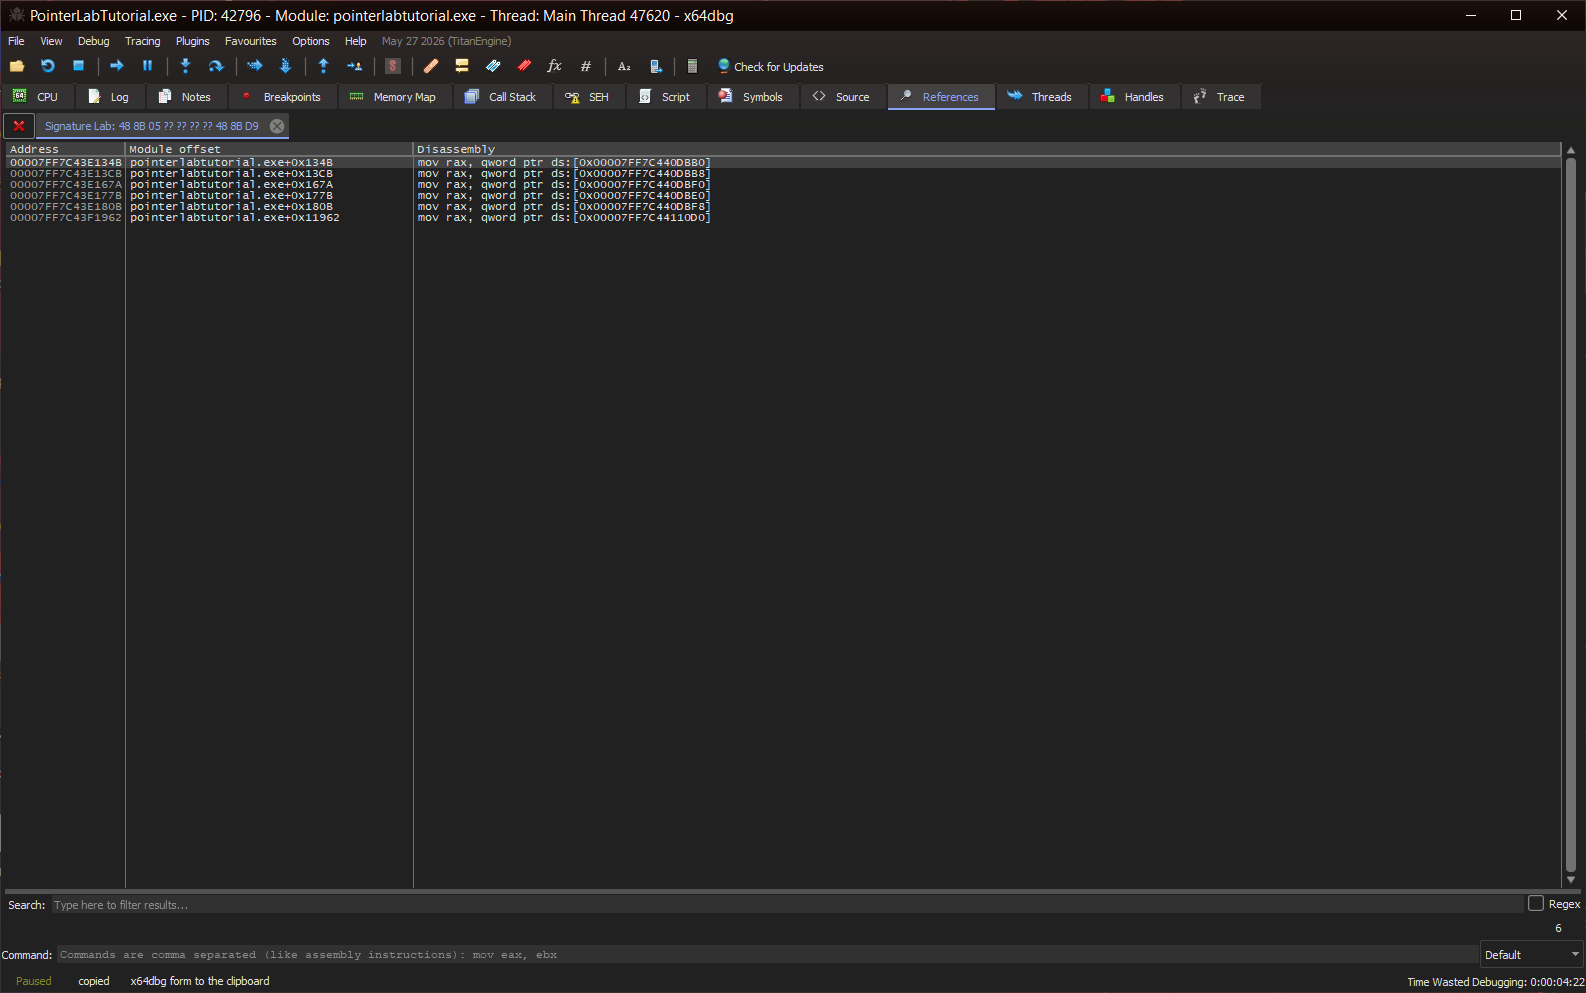Open the Debug menu
The width and height of the screenshot is (1586, 993).
click(93, 41)
